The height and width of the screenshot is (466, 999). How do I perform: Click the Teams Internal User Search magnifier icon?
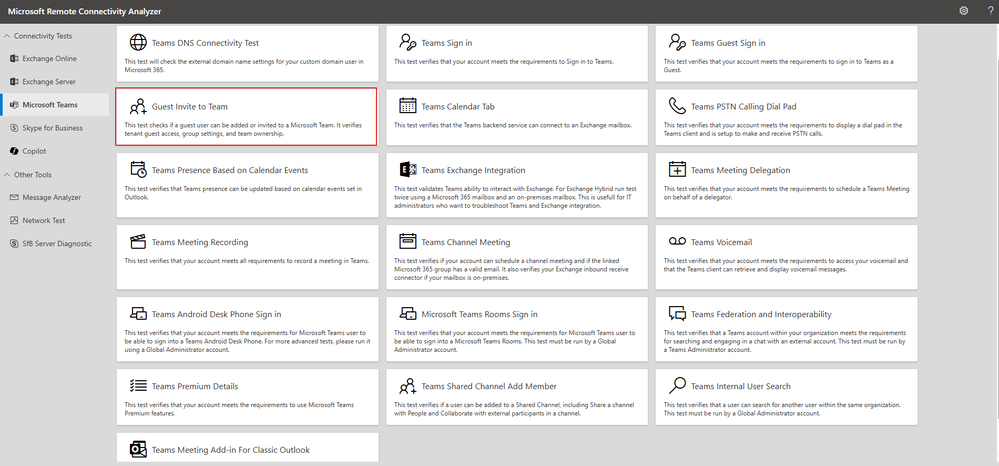click(x=677, y=385)
